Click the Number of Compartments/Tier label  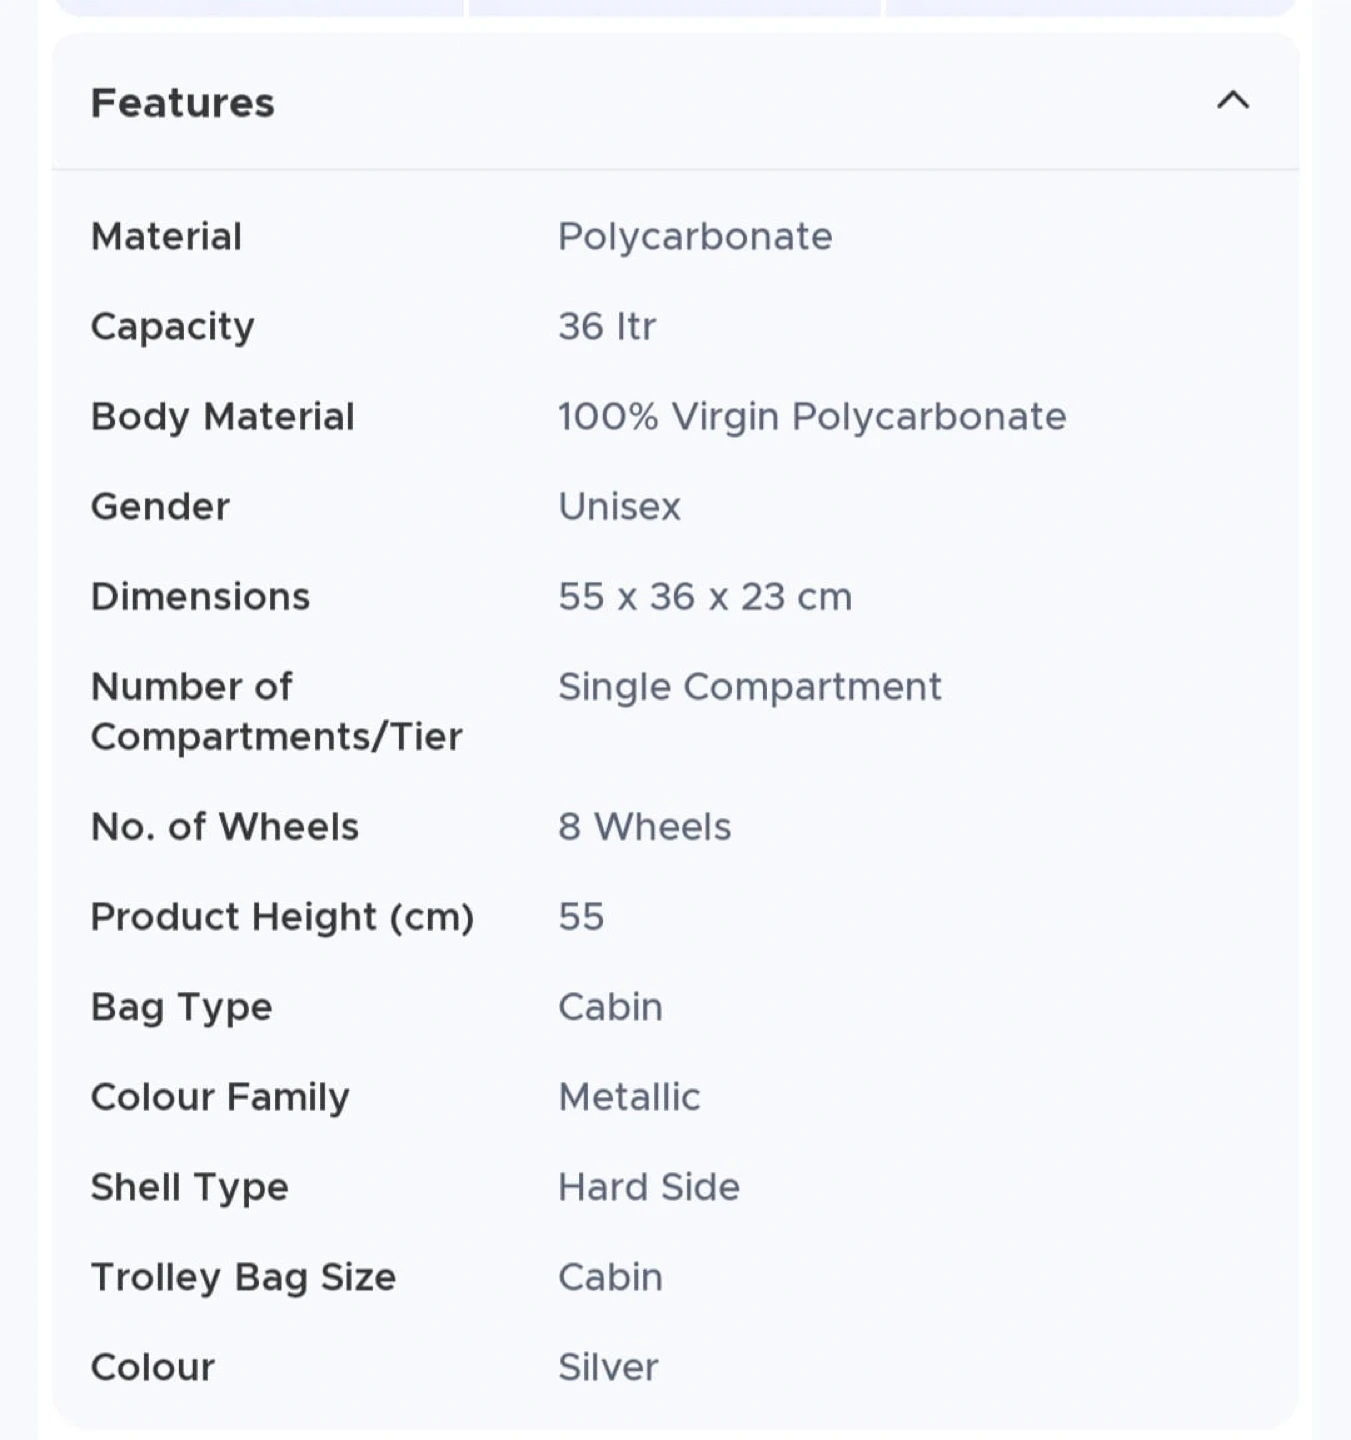coord(276,711)
